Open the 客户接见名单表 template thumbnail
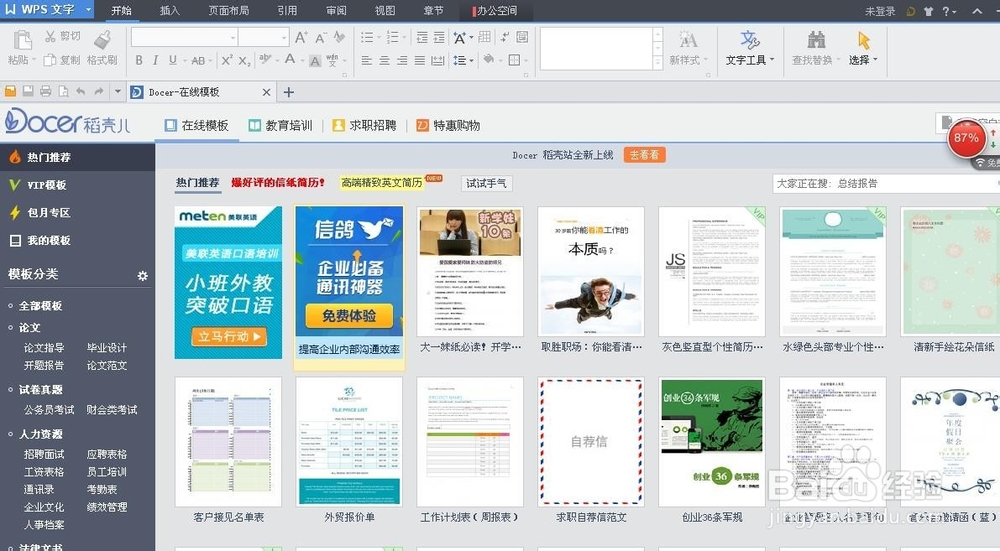The width and height of the screenshot is (1000, 551). [228, 441]
